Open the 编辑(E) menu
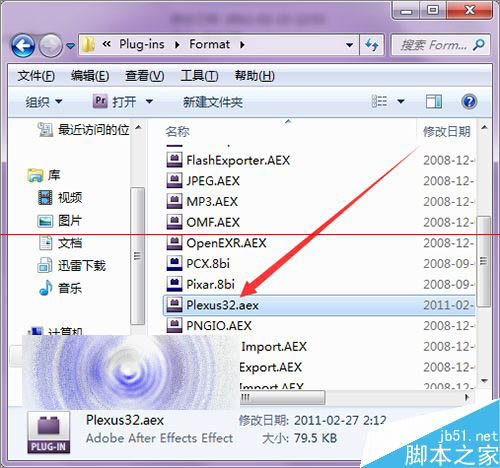The height and width of the screenshot is (468, 500). [90, 76]
